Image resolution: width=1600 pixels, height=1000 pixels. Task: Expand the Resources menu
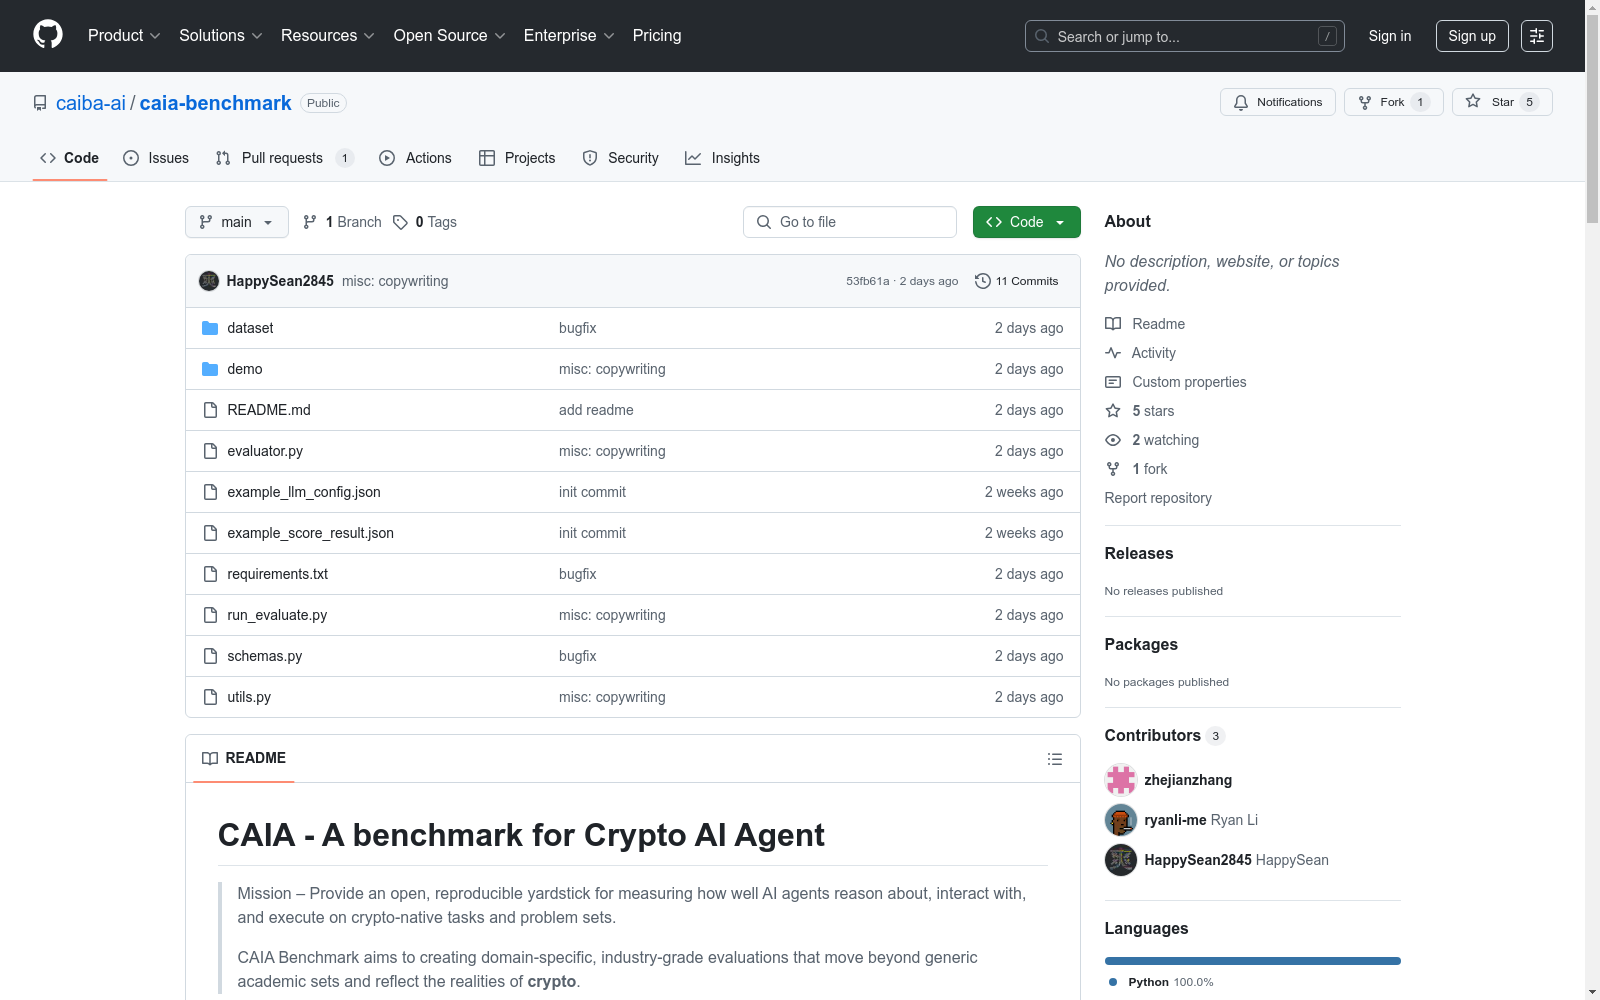(x=328, y=36)
